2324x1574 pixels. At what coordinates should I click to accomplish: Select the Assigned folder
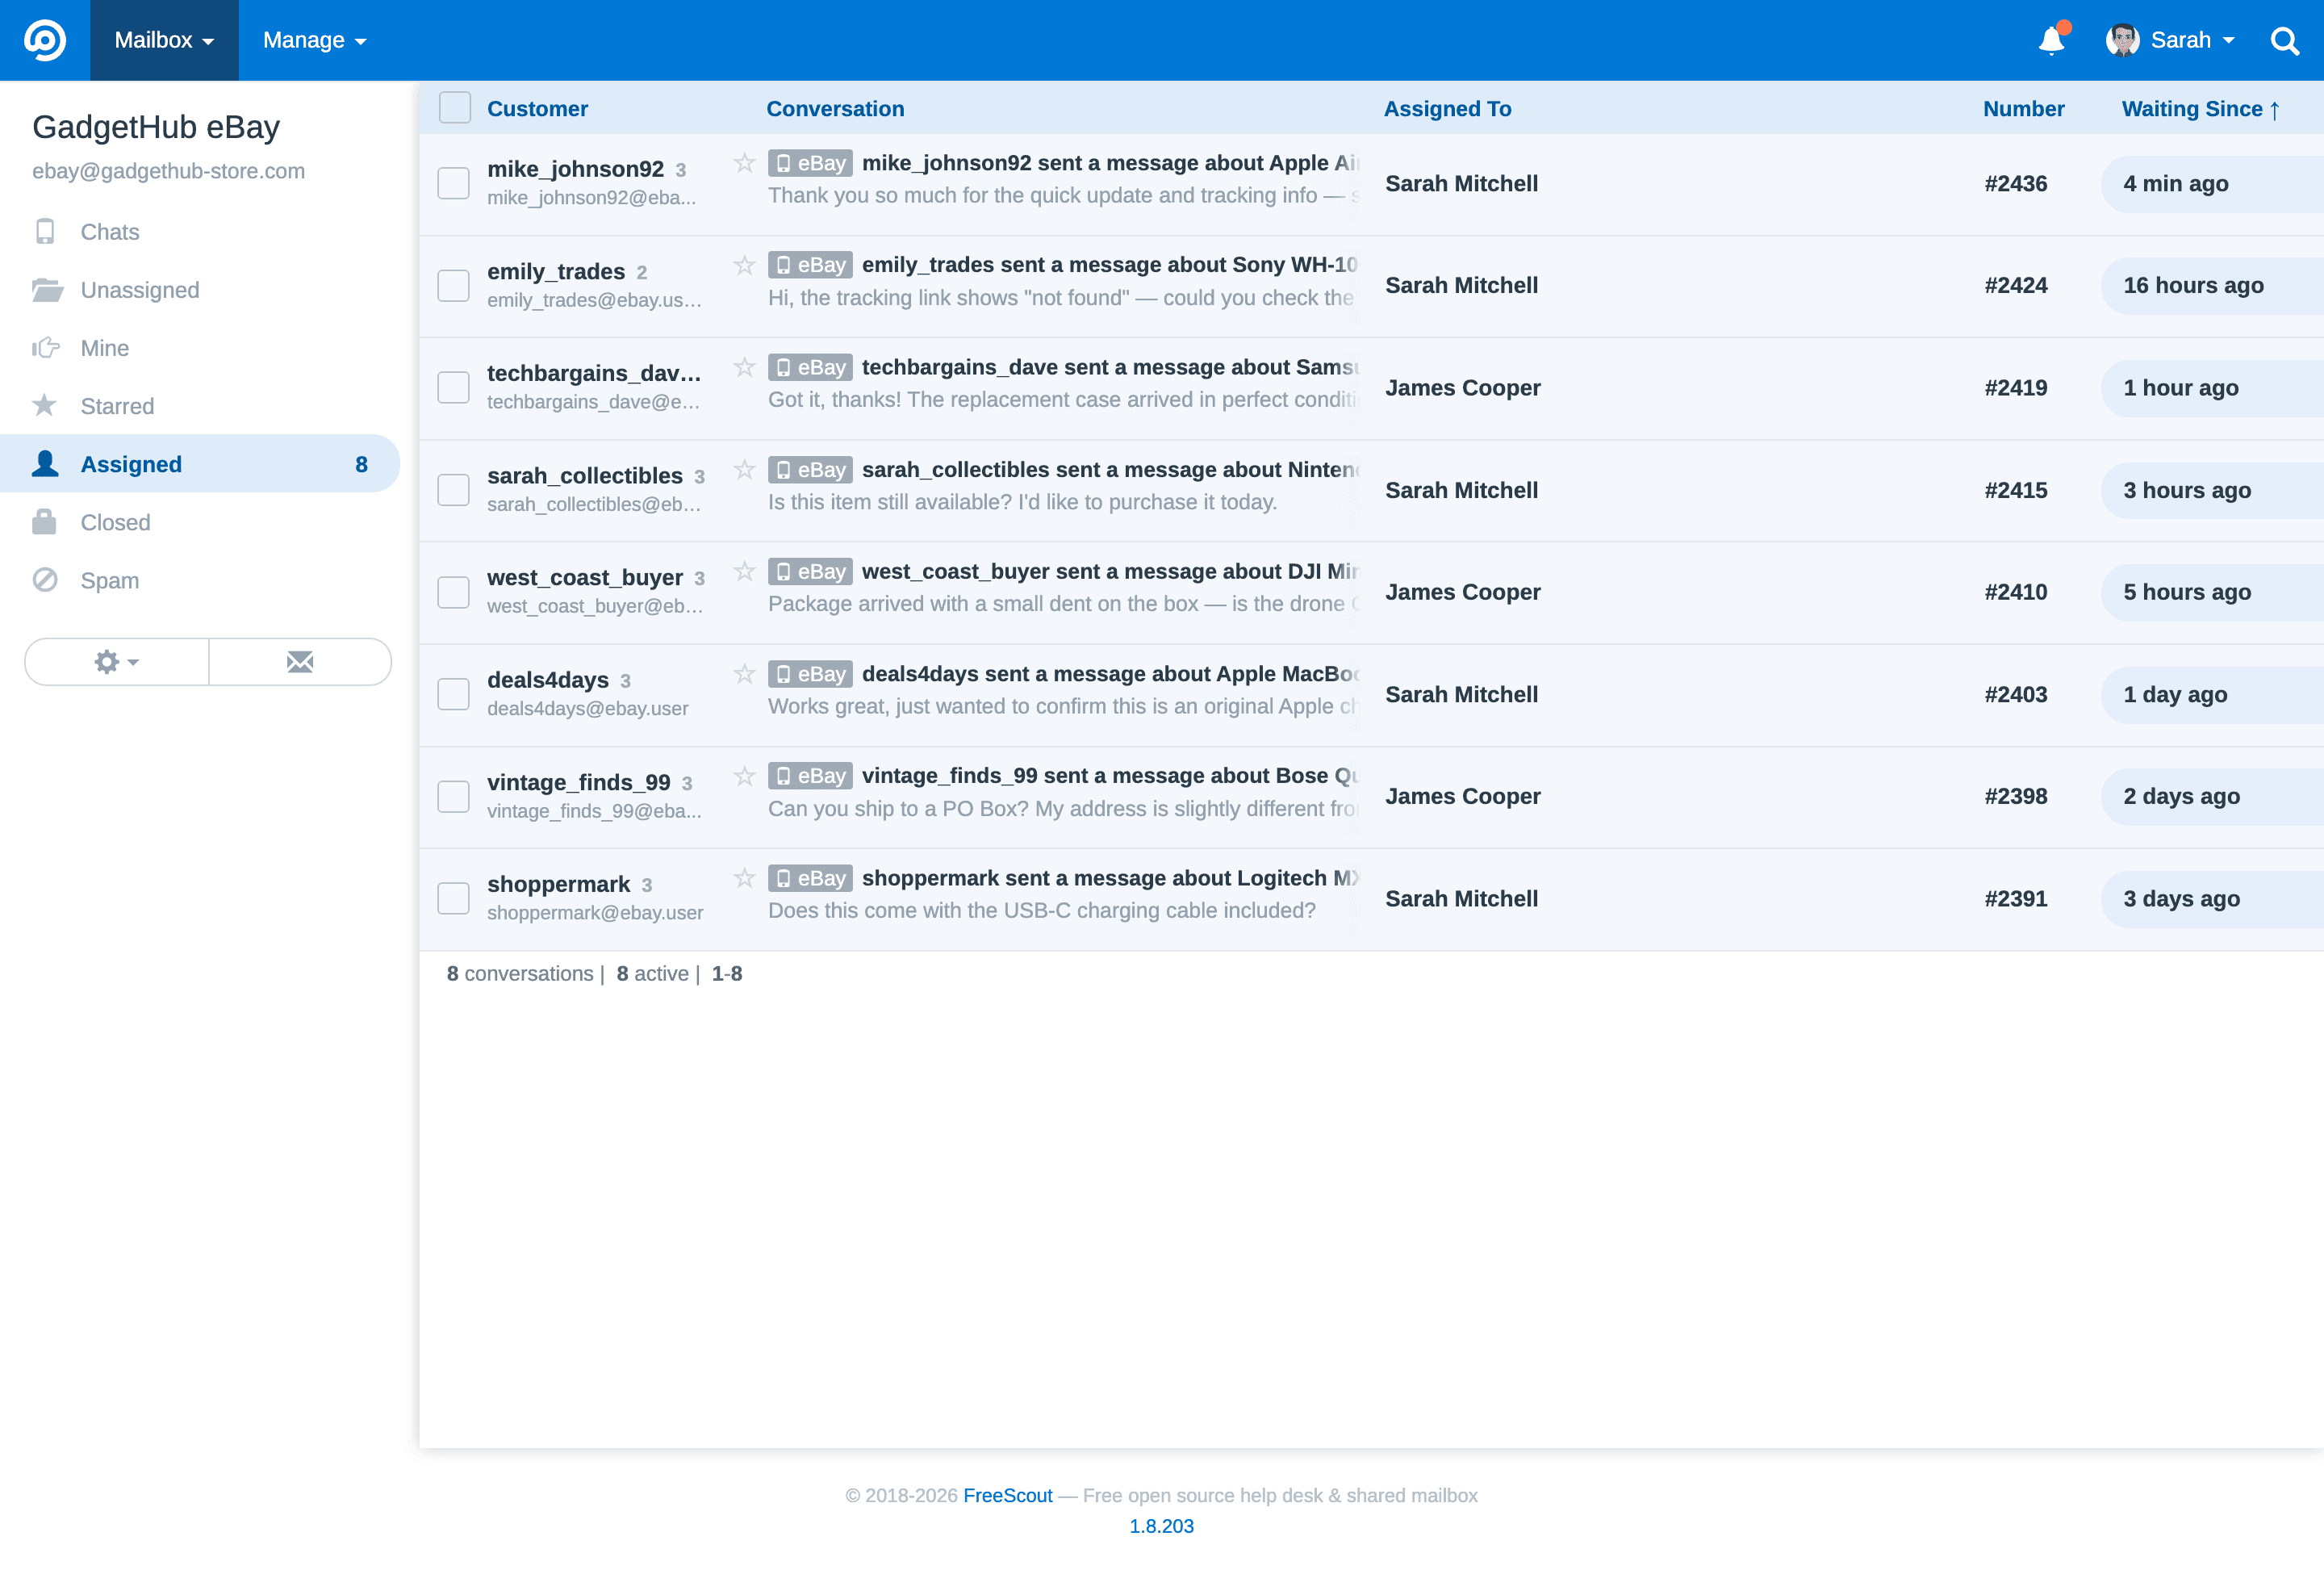point(131,463)
